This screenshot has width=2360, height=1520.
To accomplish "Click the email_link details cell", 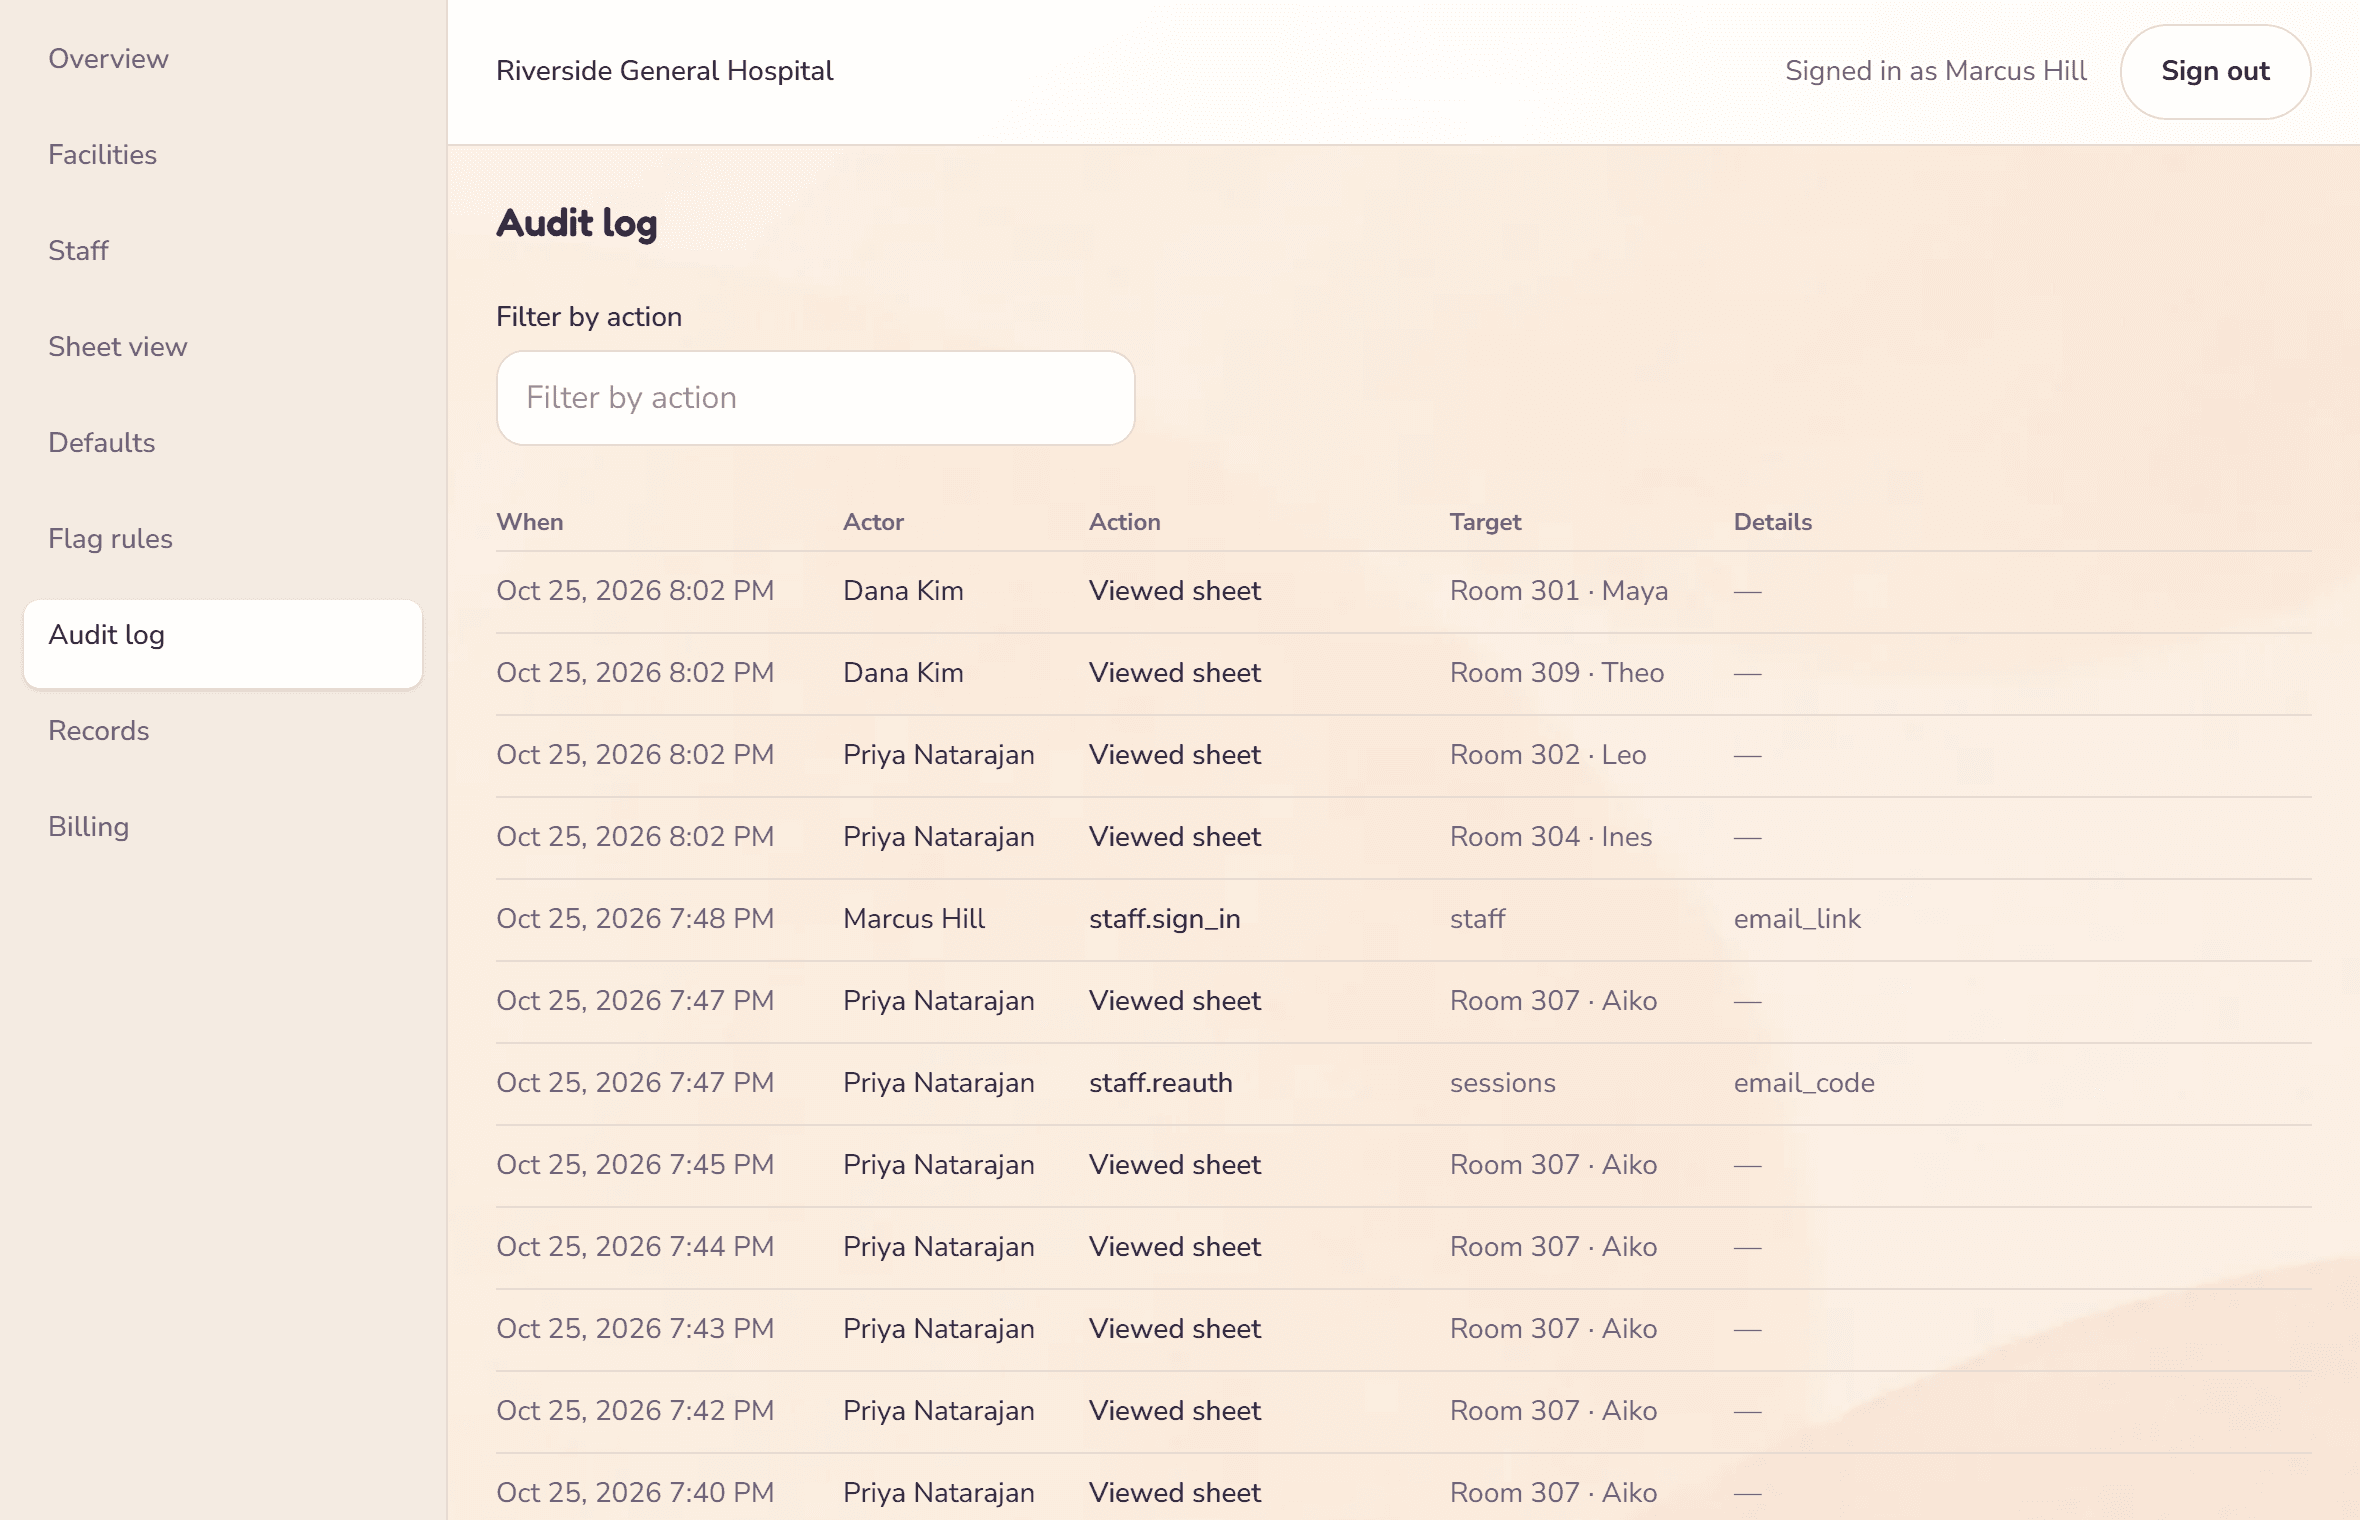I will [x=1797, y=919].
